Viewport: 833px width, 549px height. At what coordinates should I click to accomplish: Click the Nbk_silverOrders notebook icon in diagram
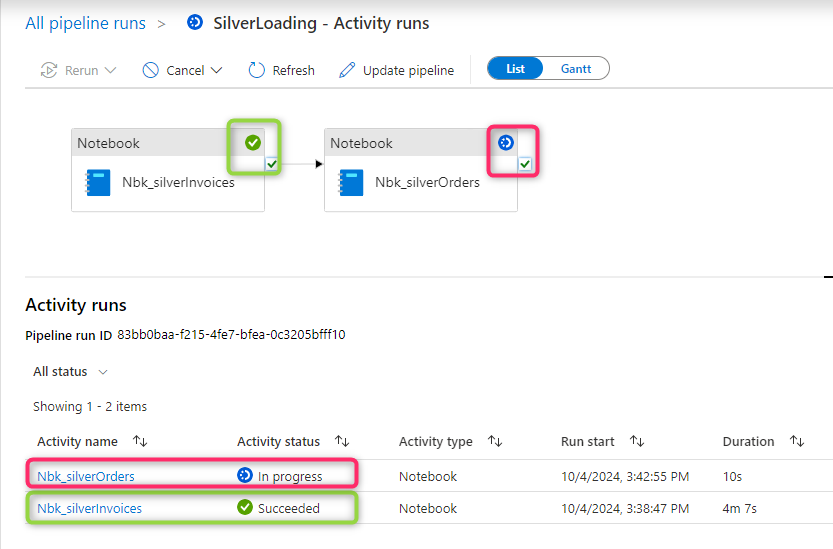pos(351,182)
